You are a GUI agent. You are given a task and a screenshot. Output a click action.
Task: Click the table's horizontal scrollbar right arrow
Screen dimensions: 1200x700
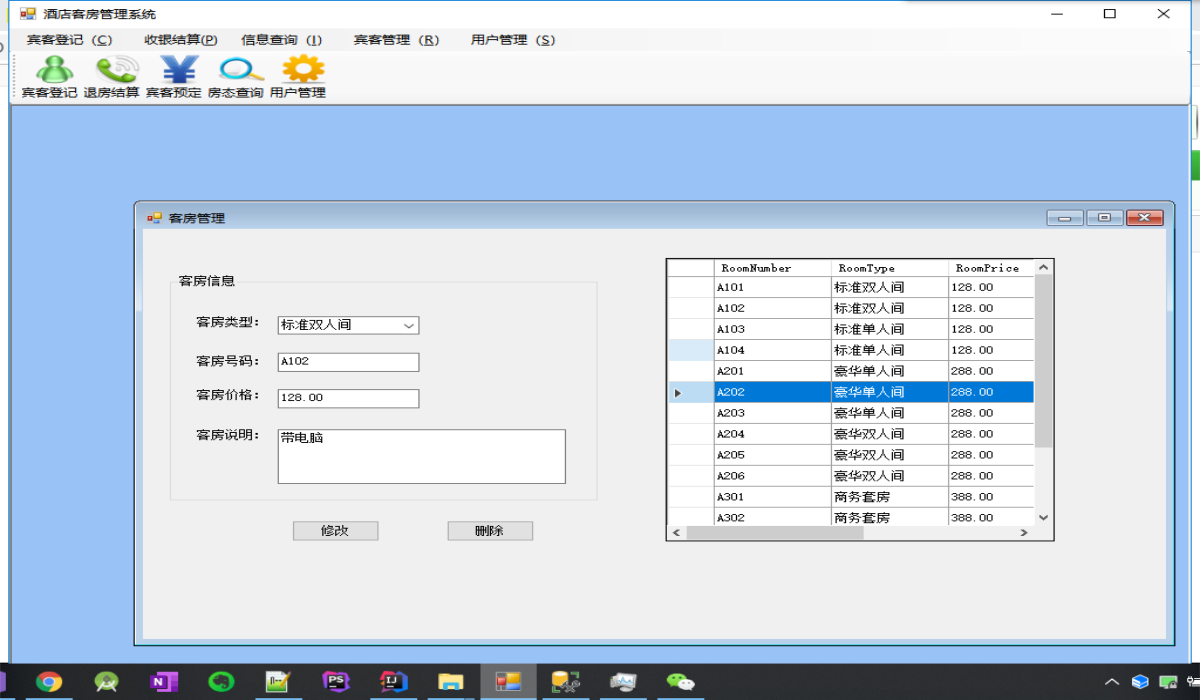(x=1024, y=533)
